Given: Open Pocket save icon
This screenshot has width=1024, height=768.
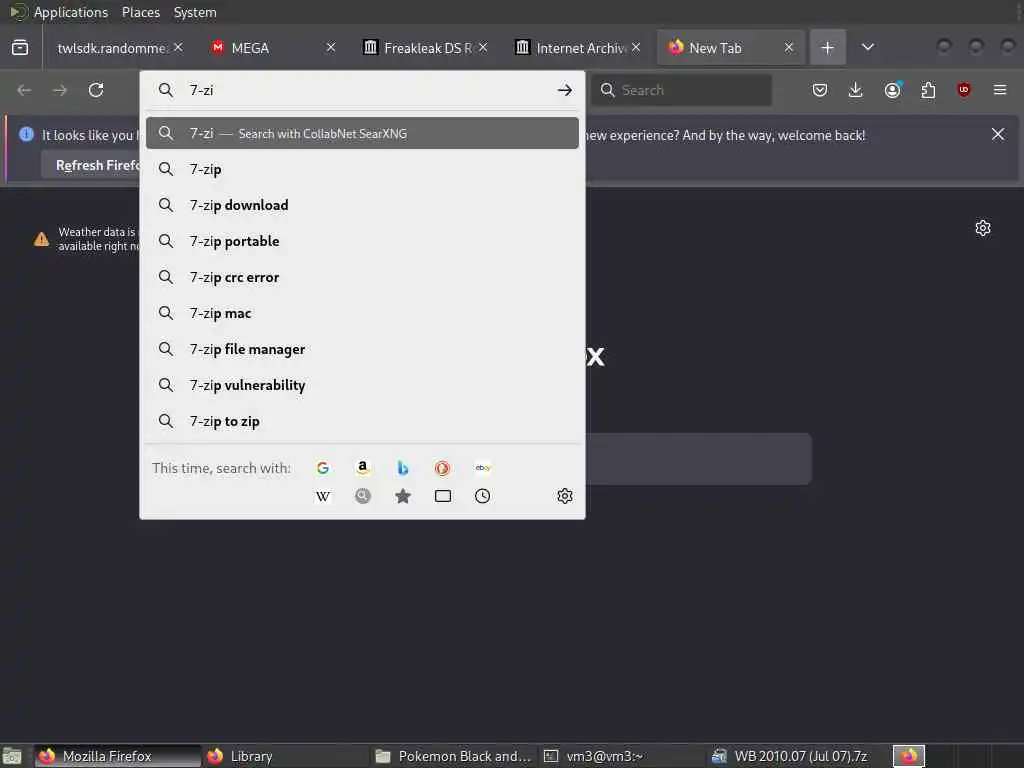Looking at the screenshot, I should (x=820, y=90).
